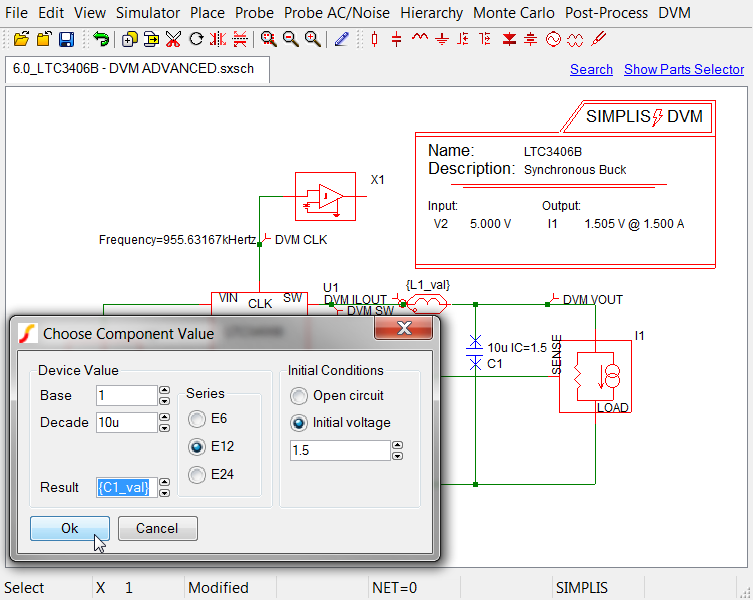Place an inductor using toolbar icon
753x600 pixels.
click(x=419, y=40)
